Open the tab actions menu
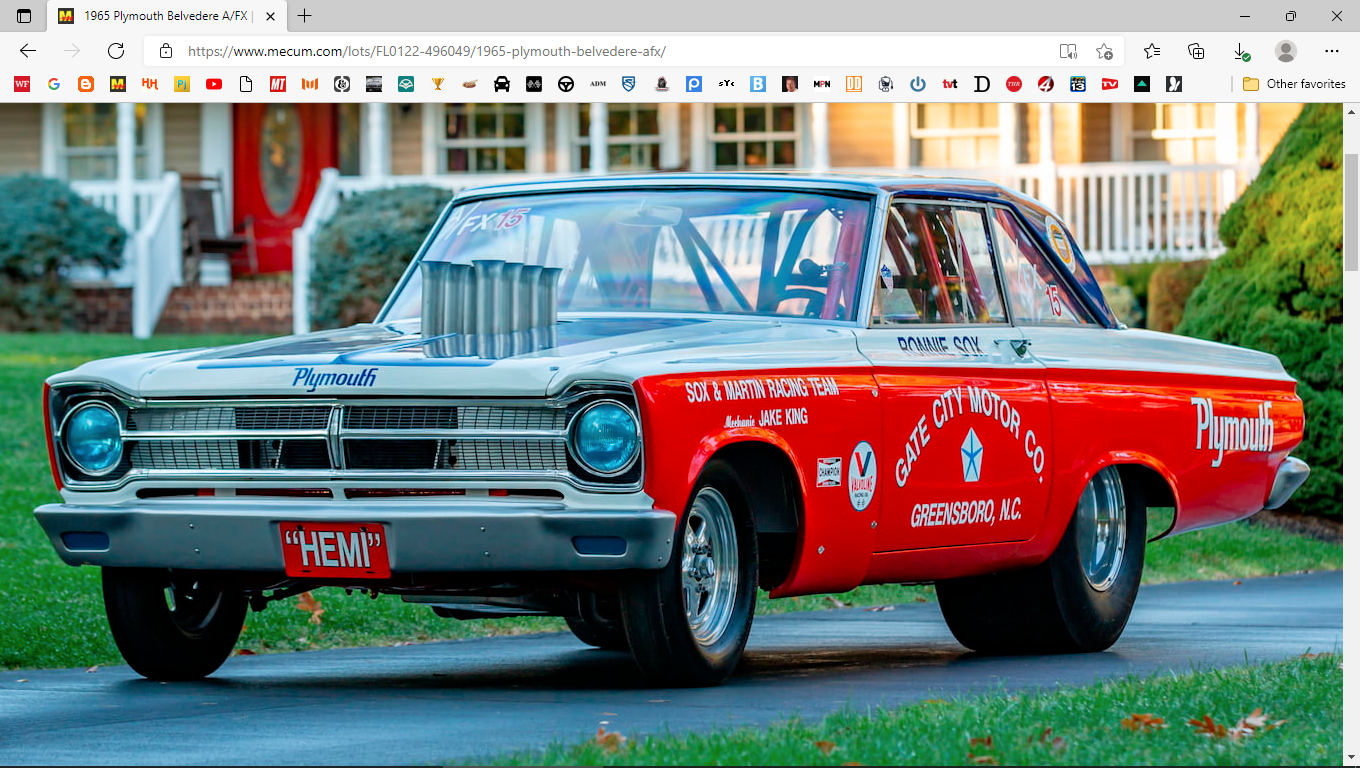Screen dimensions: 1360x768 pos(24,16)
